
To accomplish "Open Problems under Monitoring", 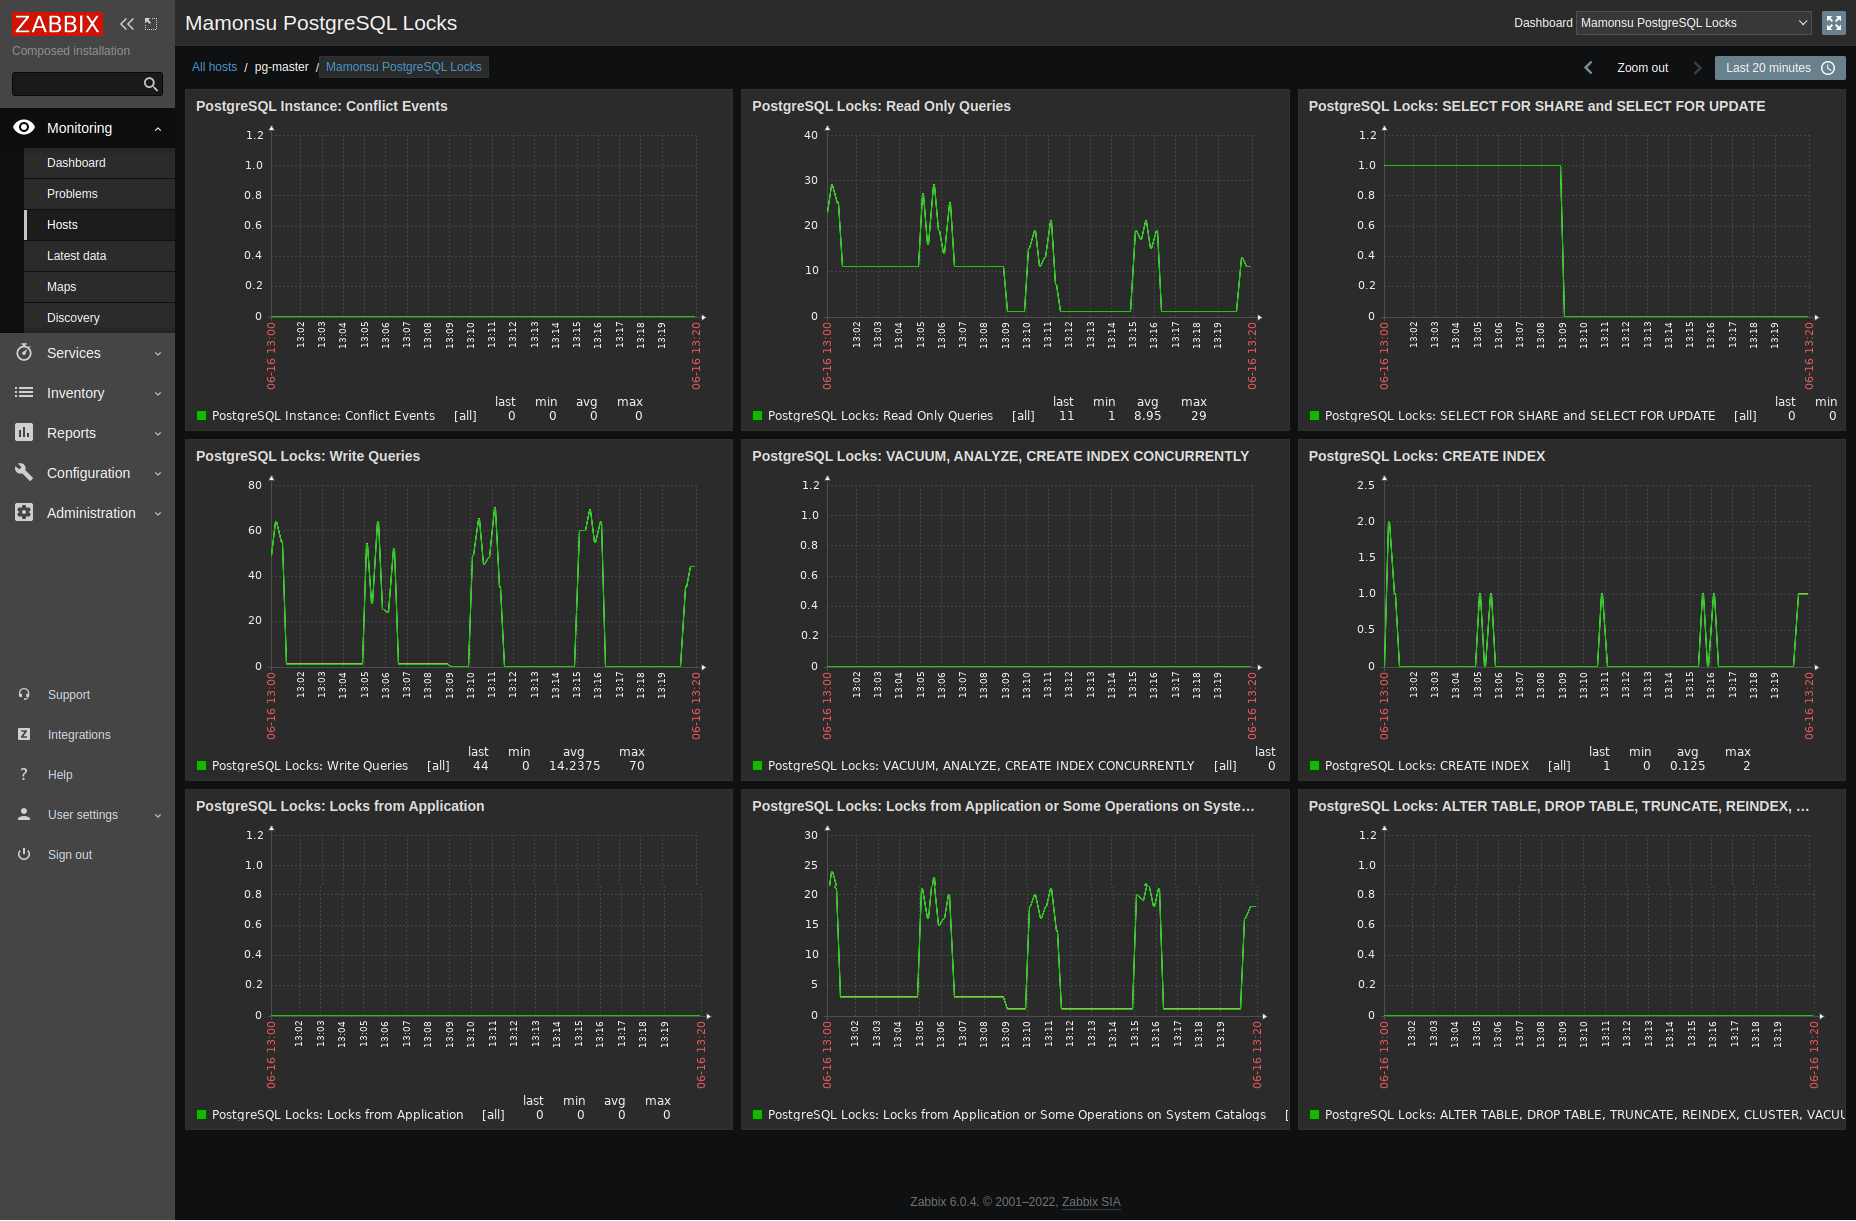I will coord(99,194).
